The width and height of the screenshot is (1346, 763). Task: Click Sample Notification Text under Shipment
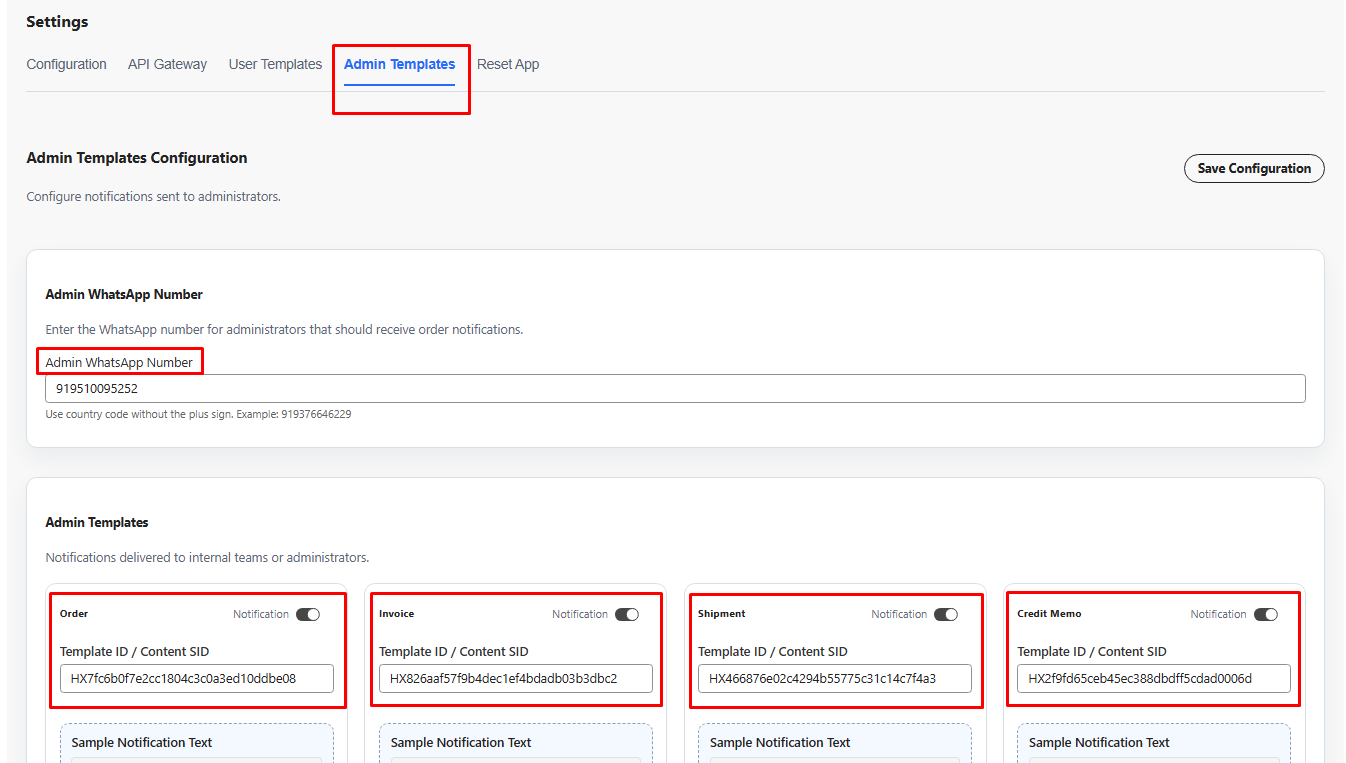[780, 742]
